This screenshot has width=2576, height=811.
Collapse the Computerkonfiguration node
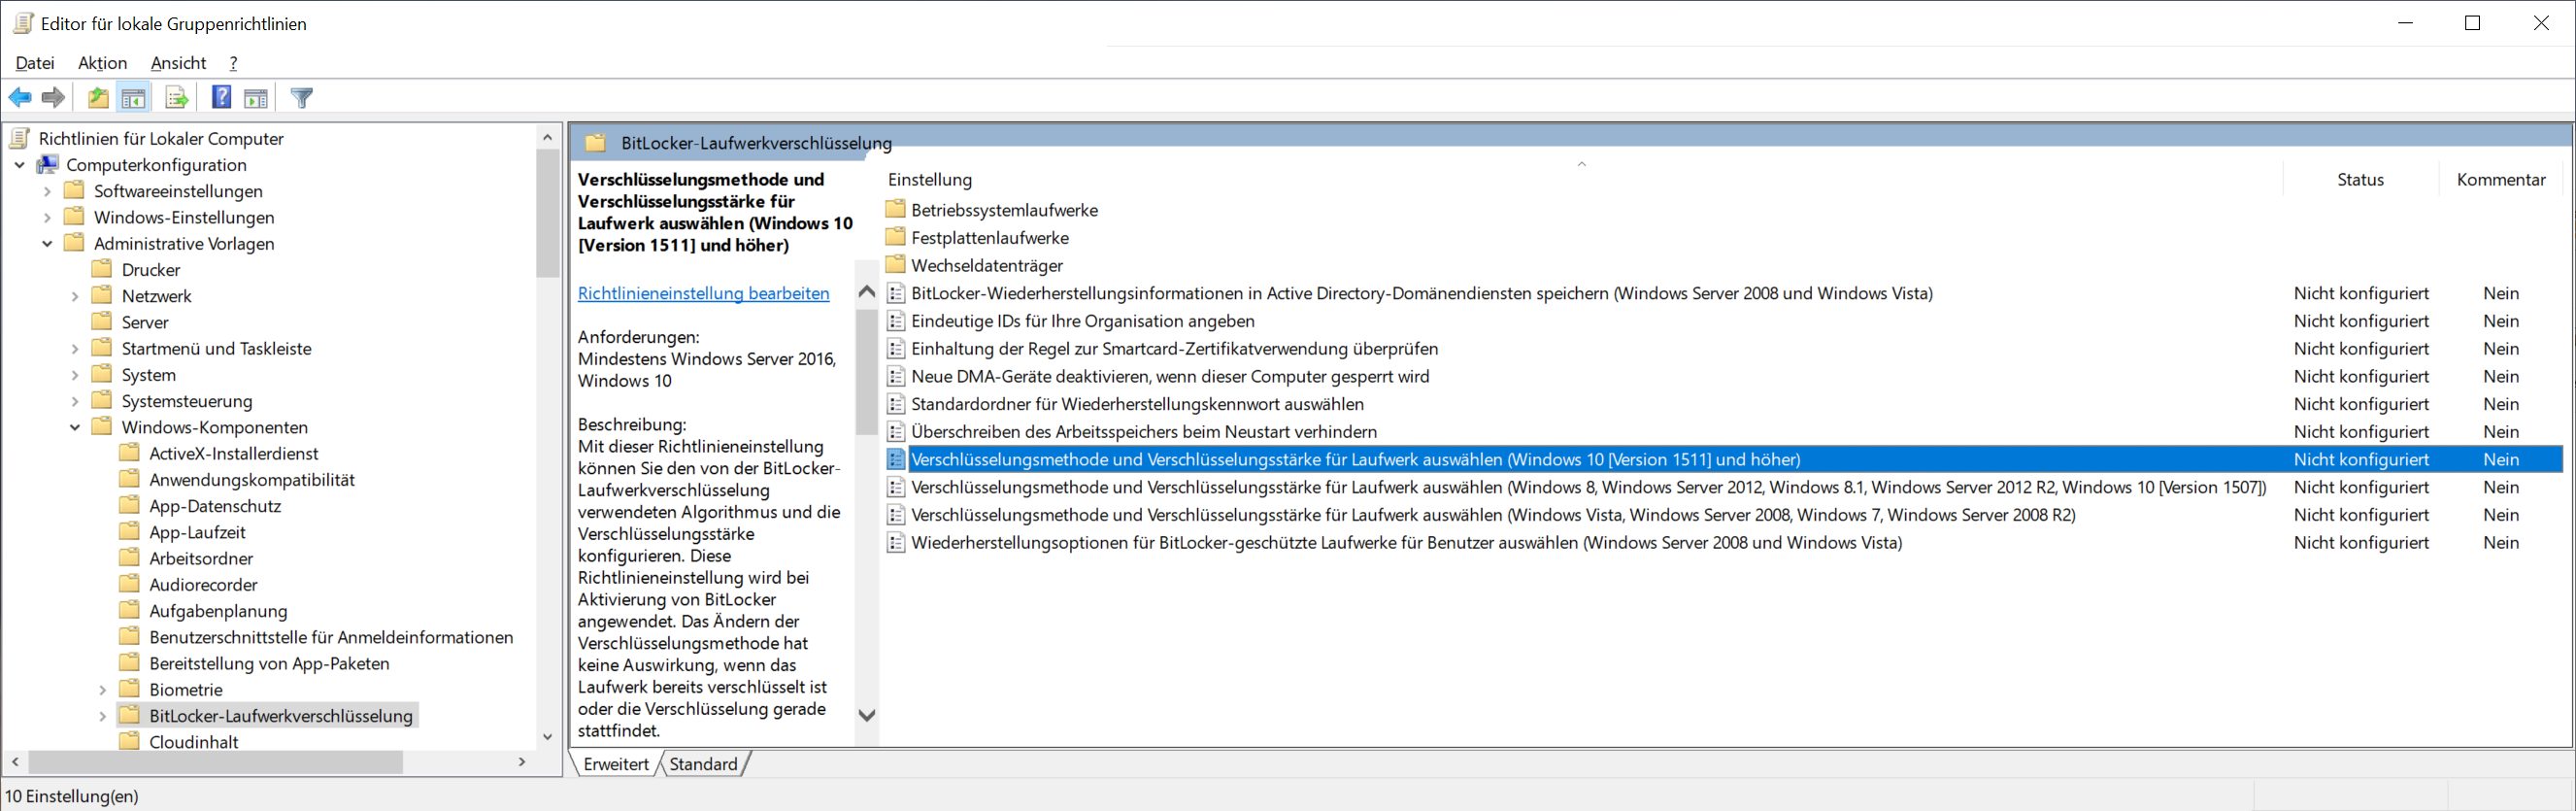[x=20, y=166]
